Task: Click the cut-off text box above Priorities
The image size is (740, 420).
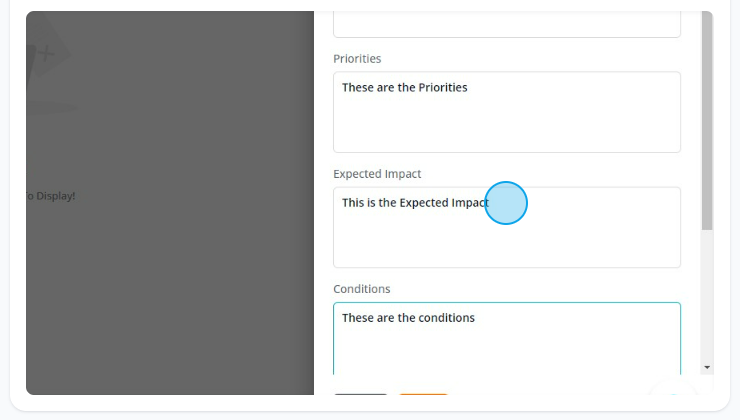Action: tap(507, 25)
